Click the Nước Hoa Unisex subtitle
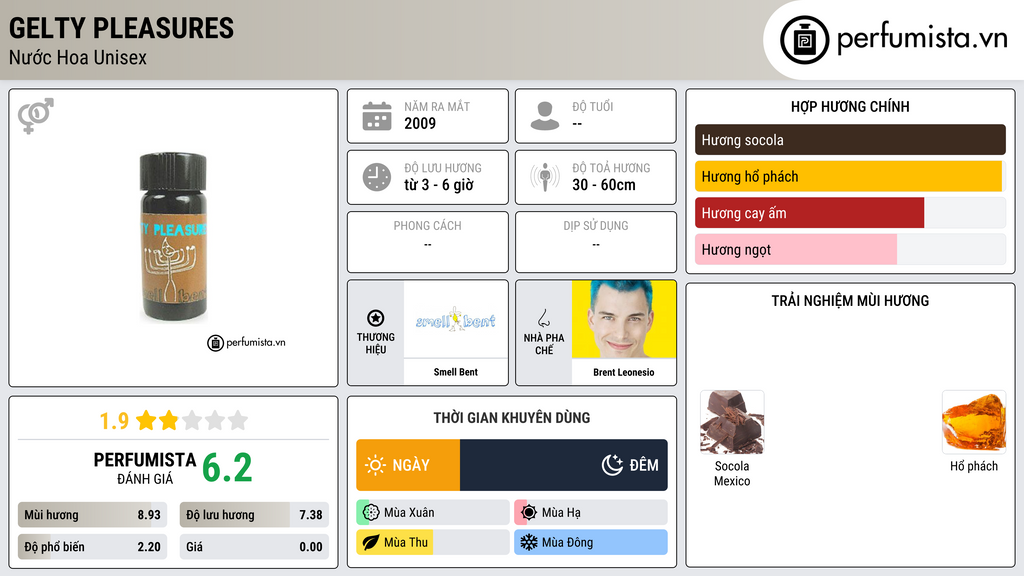 click(x=78, y=57)
